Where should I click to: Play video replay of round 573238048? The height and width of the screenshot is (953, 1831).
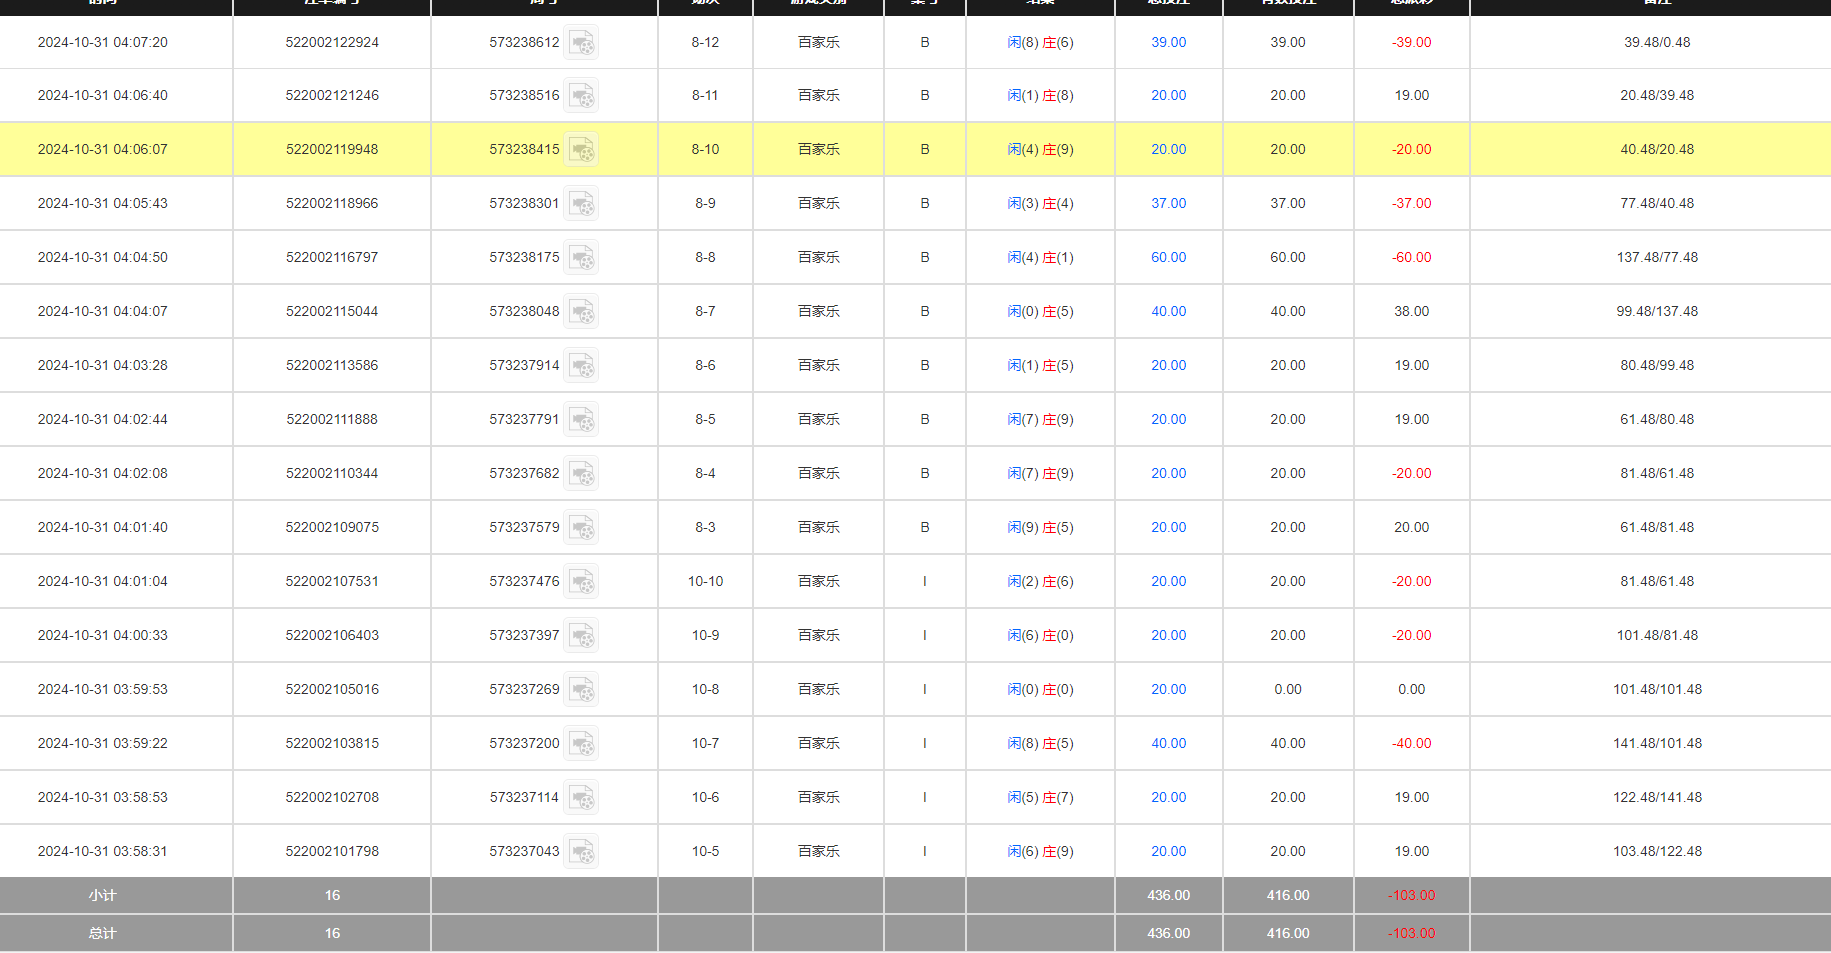(582, 311)
